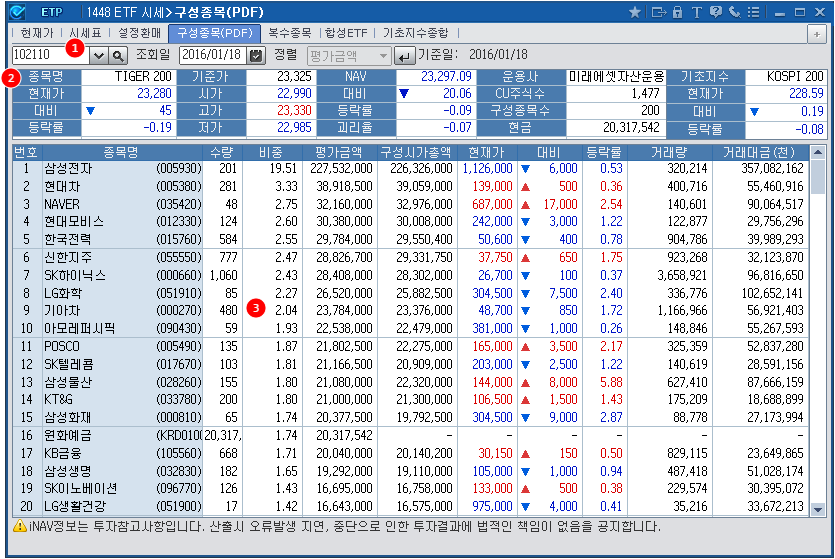This screenshot has width=835, height=559.
Task: Open the font size T icon
Action: point(696,12)
